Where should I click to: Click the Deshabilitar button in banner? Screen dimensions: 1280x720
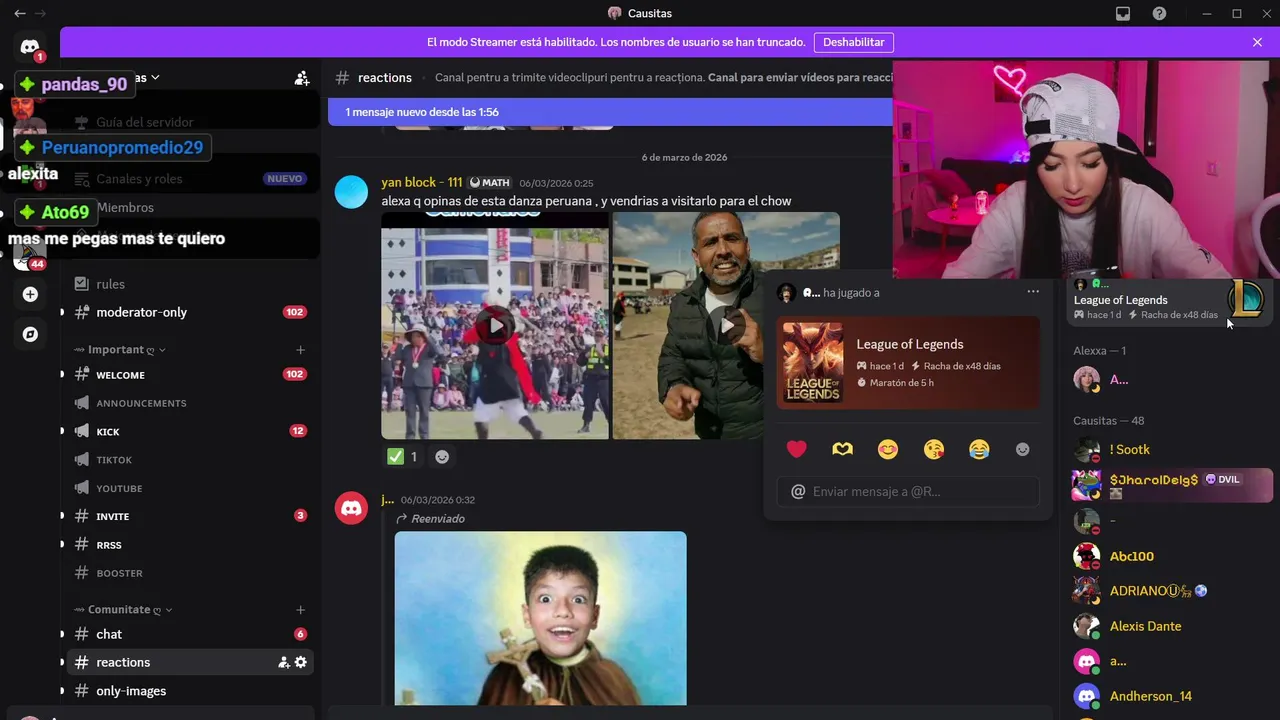854,42
